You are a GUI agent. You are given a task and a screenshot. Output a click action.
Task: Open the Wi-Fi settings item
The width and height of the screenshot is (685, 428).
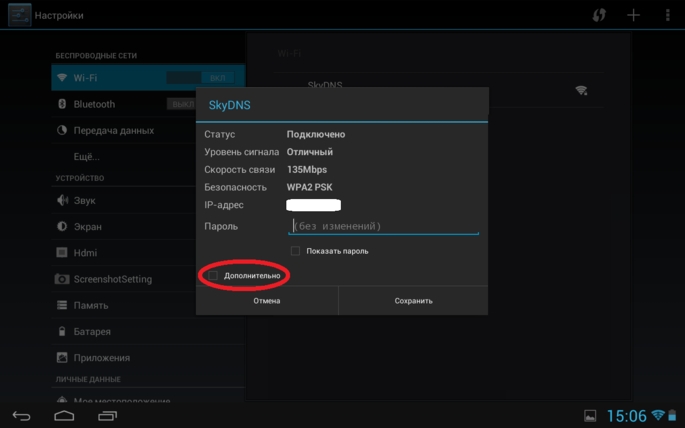(x=148, y=78)
